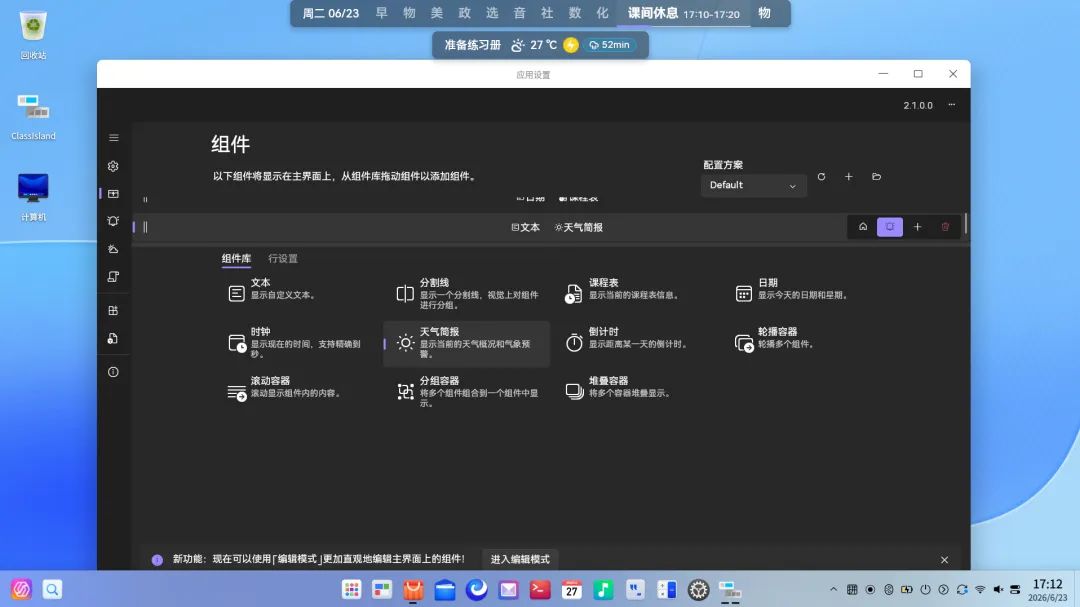Open the launcher from the taskbar
Screen dimensions: 1080x607
pos(21,590)
